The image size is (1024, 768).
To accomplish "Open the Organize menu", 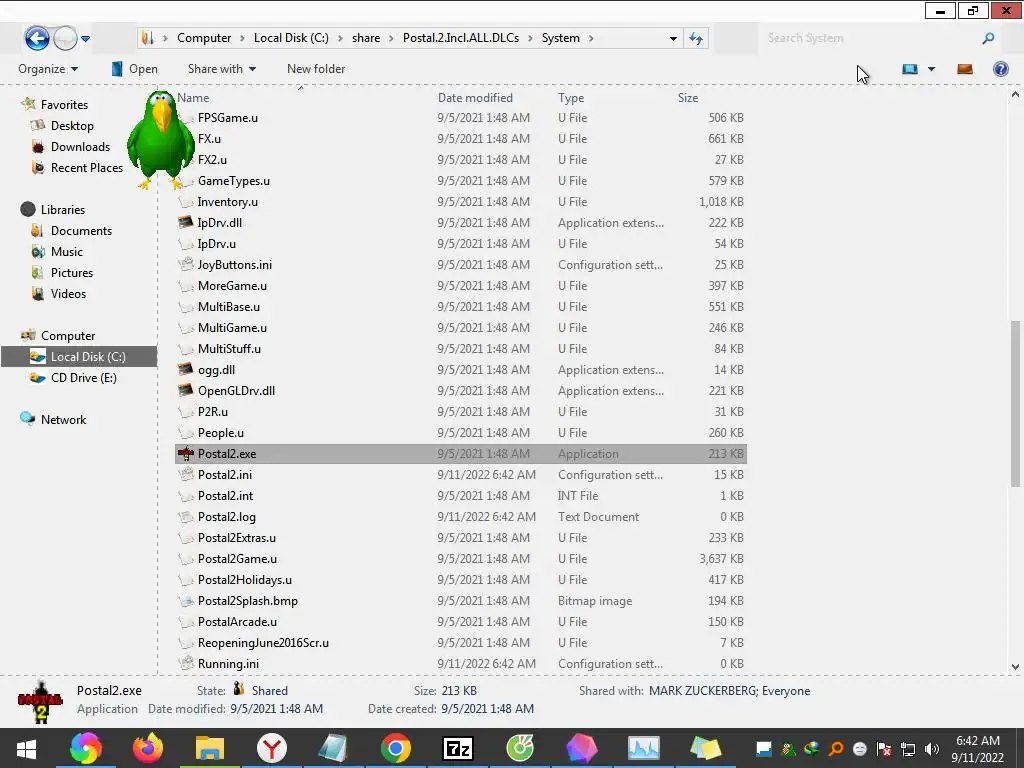I will point(48,69).
